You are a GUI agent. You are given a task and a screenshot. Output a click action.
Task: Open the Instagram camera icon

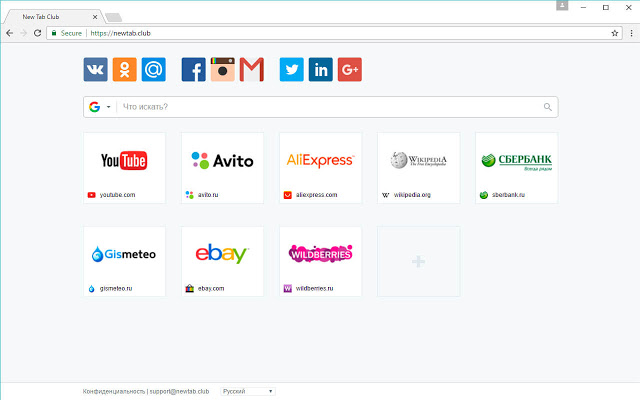pos(222,69)
